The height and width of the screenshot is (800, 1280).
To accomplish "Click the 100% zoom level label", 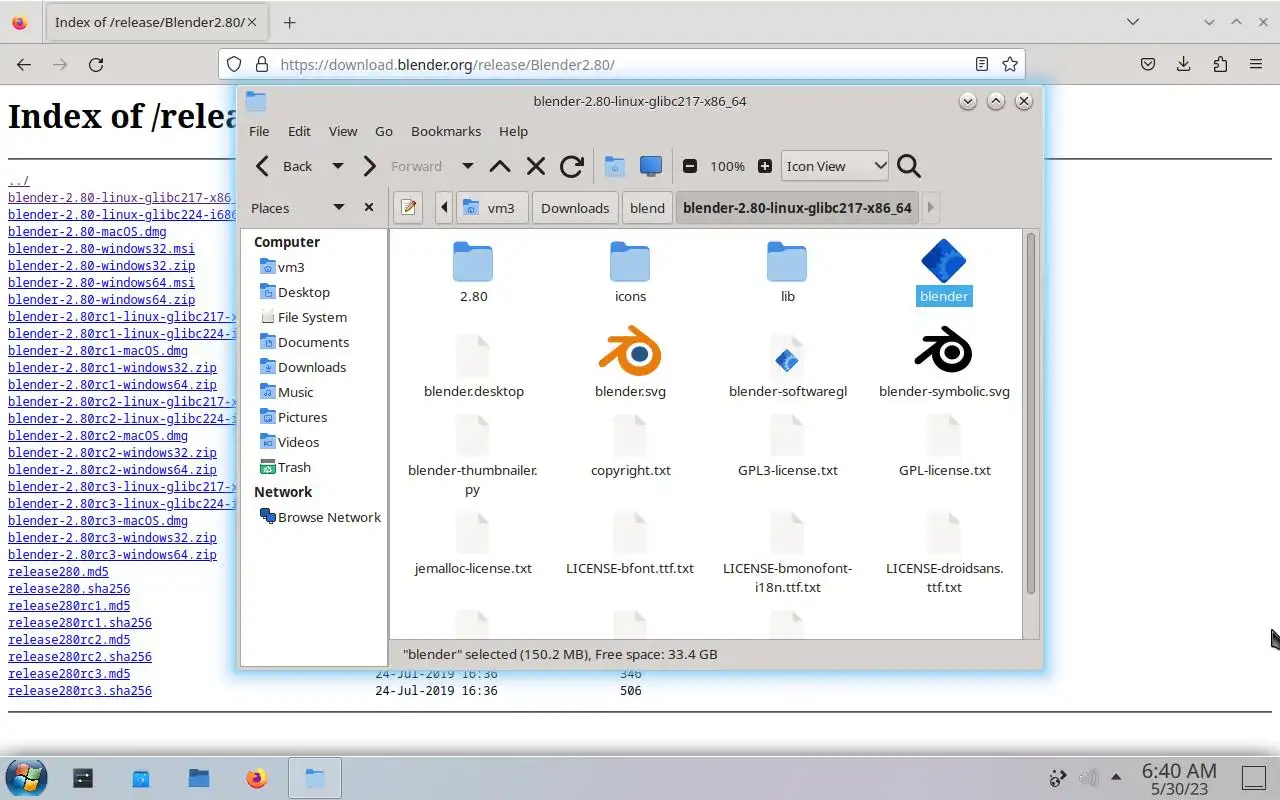I will 727,166.
